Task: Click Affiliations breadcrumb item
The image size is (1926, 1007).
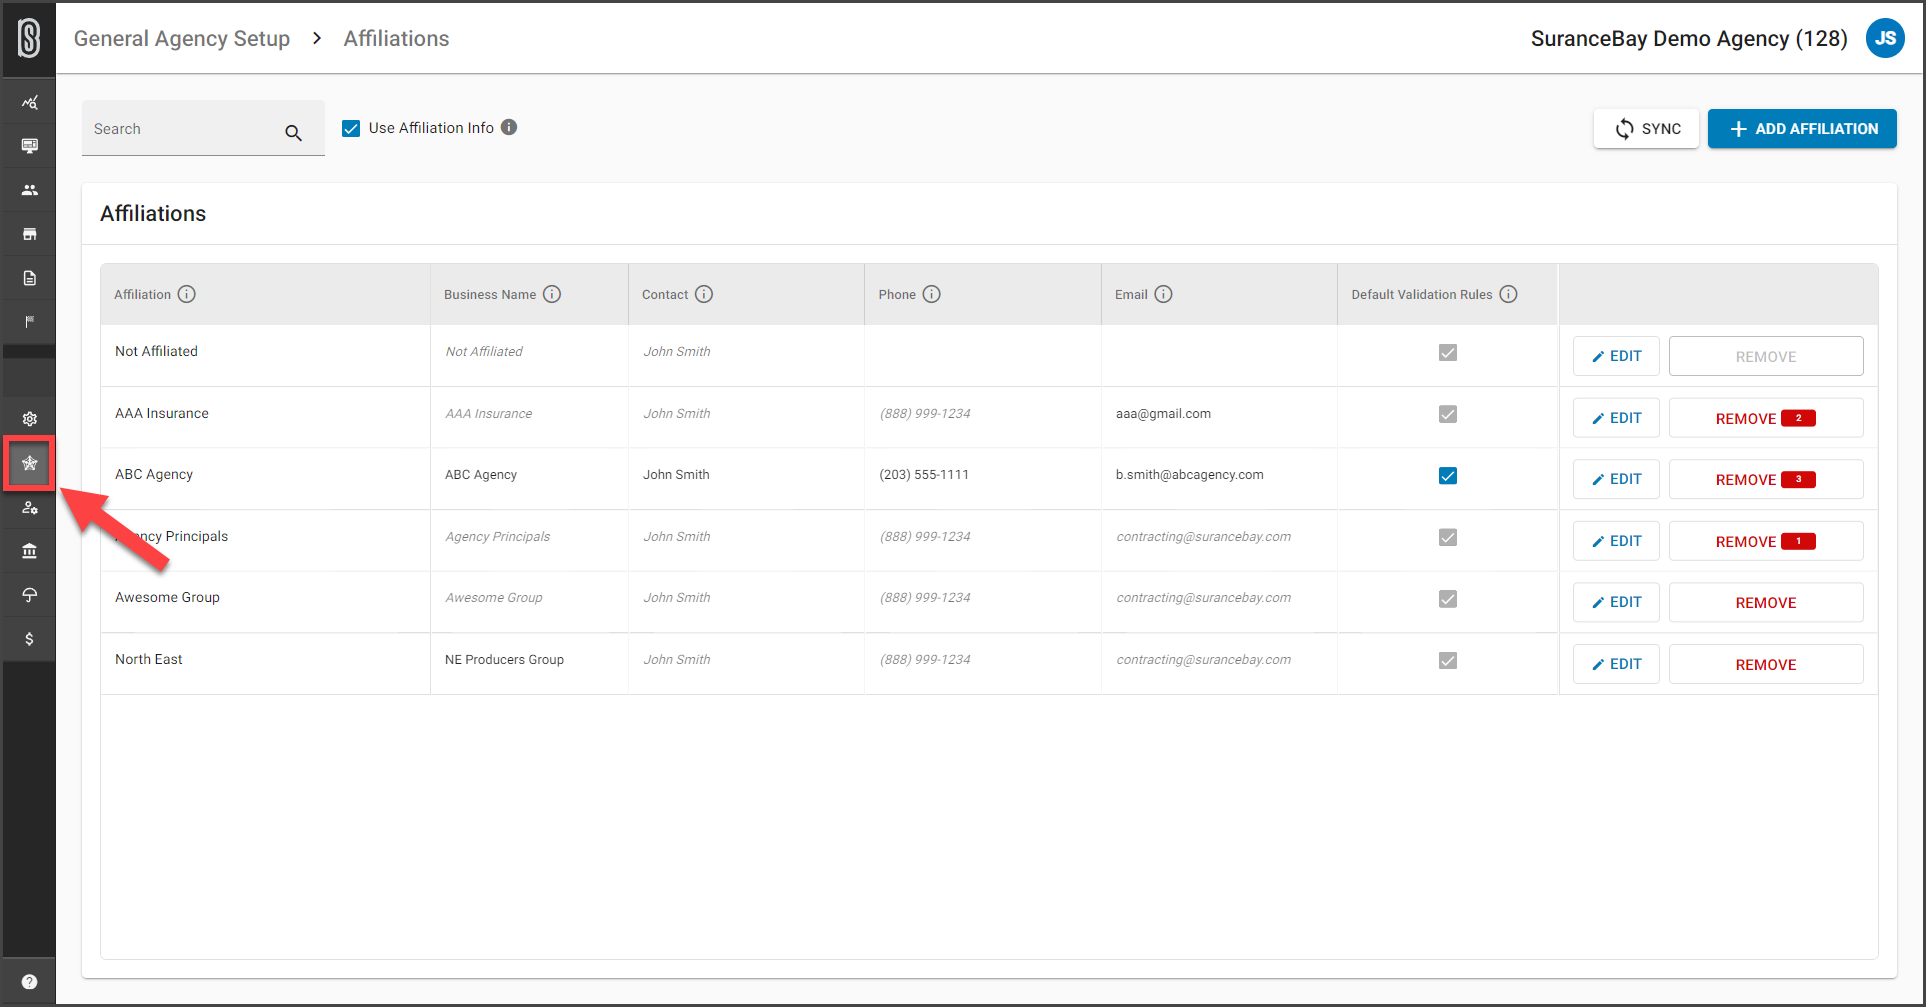Action: pos(396,39)
